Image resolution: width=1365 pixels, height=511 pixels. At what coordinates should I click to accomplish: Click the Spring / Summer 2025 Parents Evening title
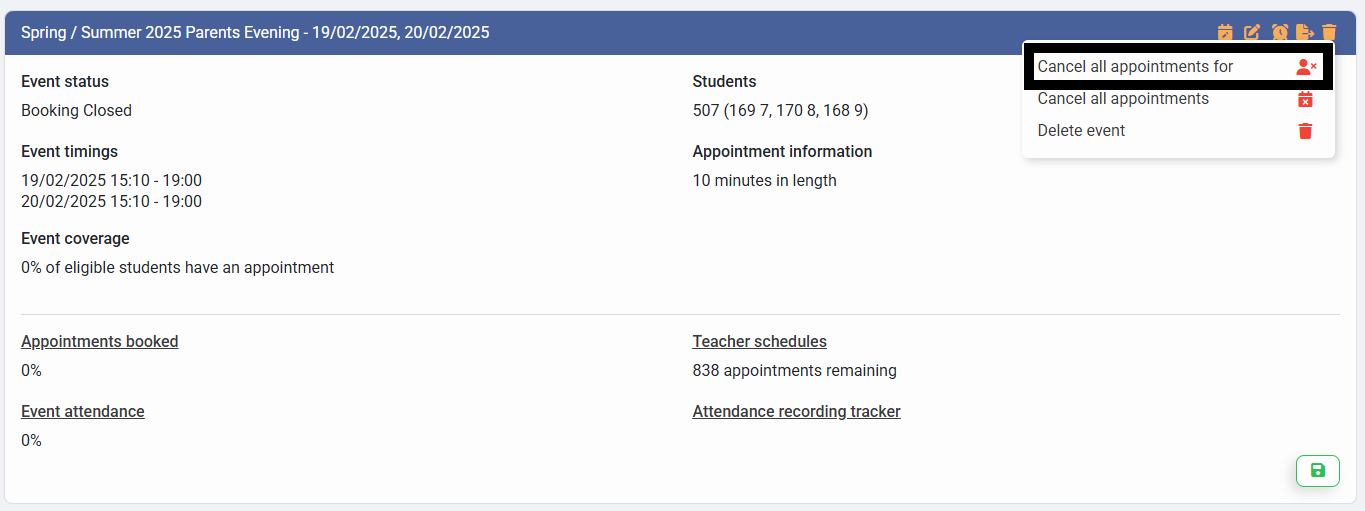(255, 33)
